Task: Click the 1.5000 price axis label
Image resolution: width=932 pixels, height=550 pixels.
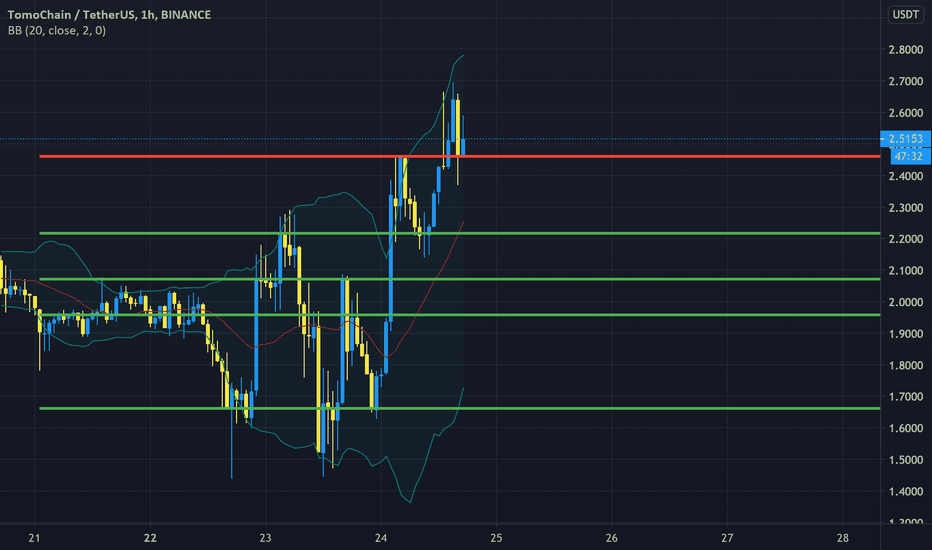Action: click(905, 460)
